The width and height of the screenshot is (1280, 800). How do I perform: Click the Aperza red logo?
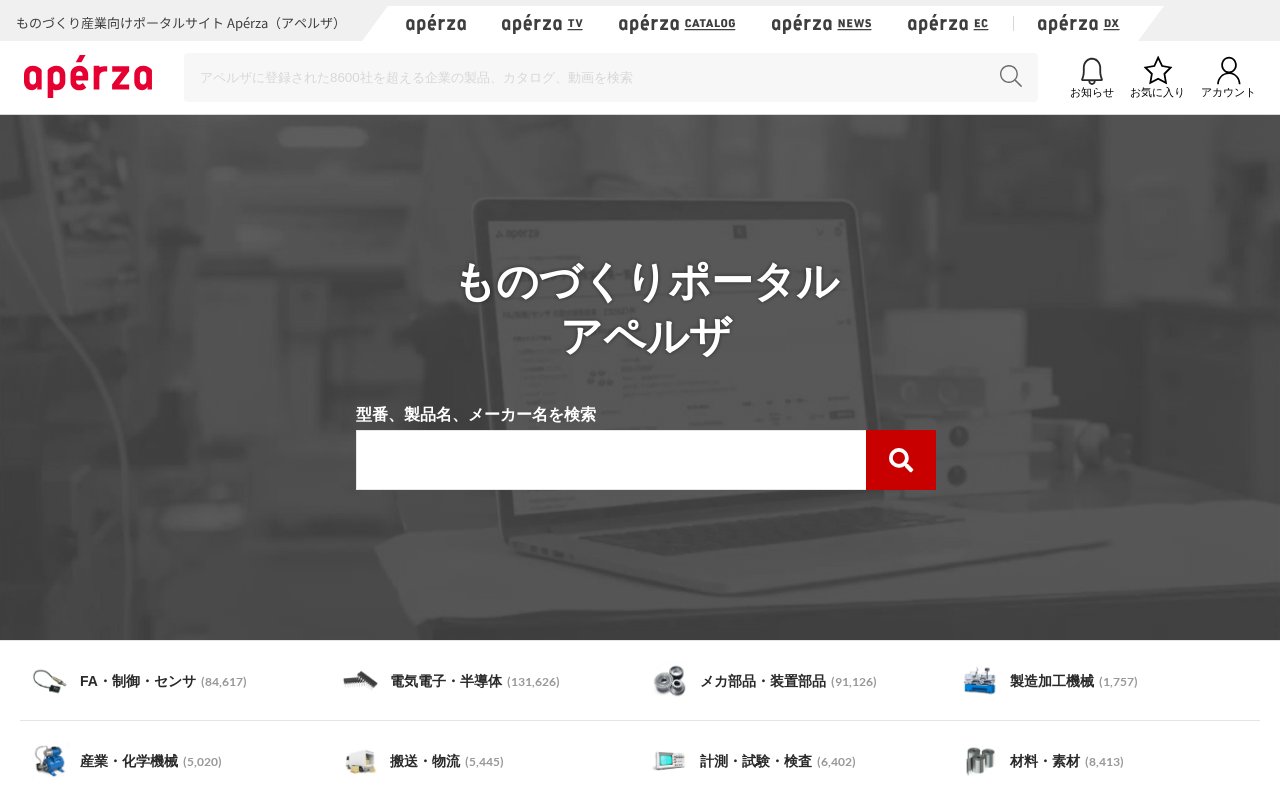(x=88, y=76)
